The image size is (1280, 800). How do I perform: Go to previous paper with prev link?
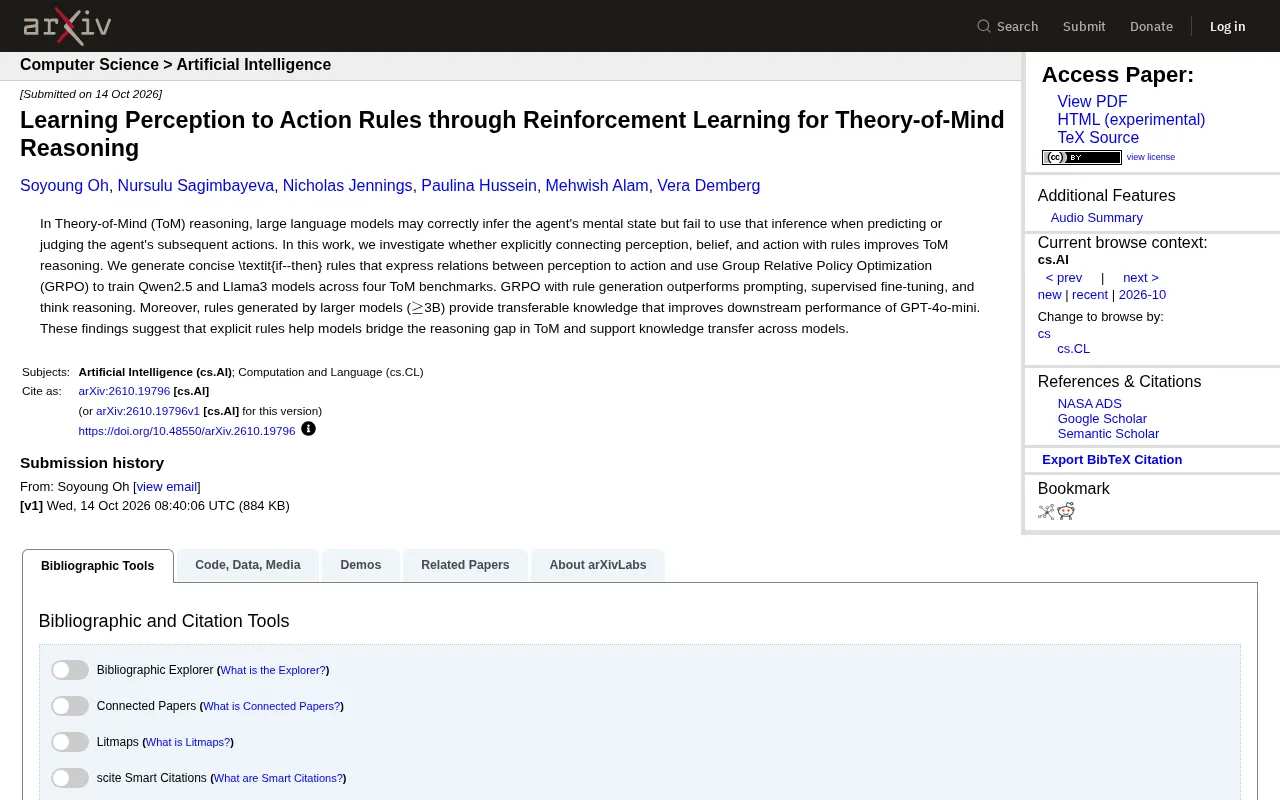click(x=1064, y=278)
